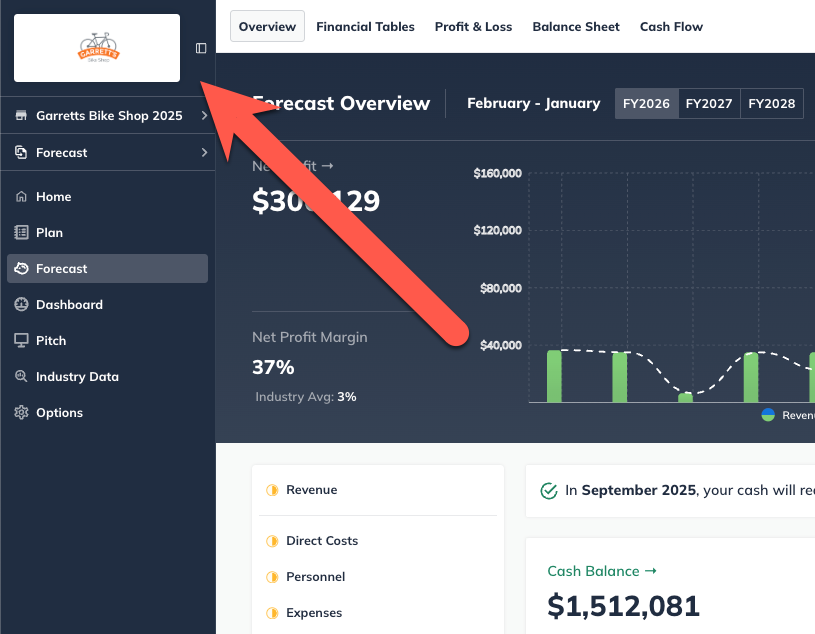Expand the Garretts Bike Shop 2025 chevron

pyautogui.click(x=204, y=115)
